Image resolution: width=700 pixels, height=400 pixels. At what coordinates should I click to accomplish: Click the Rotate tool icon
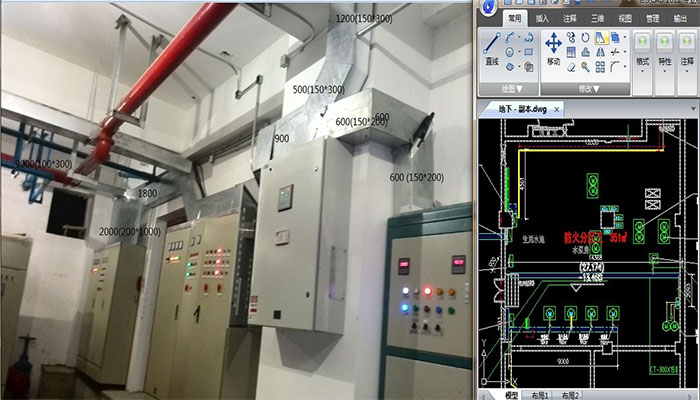tap(585, 37)
